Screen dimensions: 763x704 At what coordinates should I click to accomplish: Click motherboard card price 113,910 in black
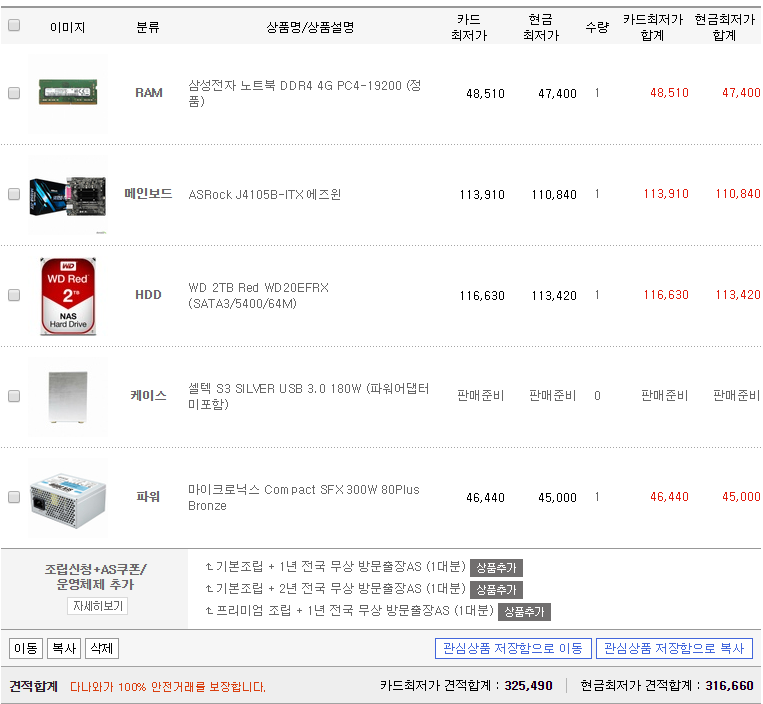(482, 195)
